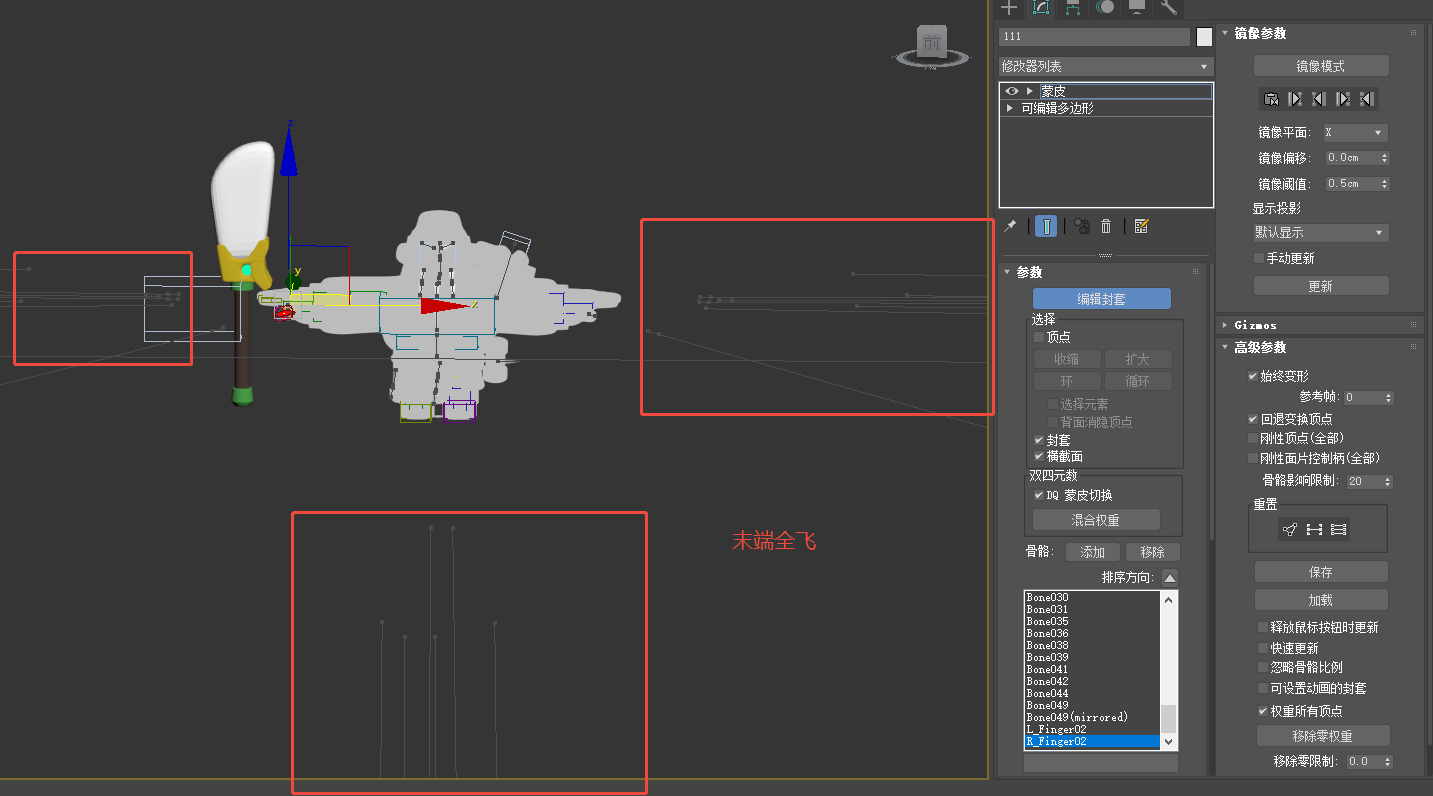Click the remove modifier trash icon
The image size is (1433, 796).
pos(1106,227)
